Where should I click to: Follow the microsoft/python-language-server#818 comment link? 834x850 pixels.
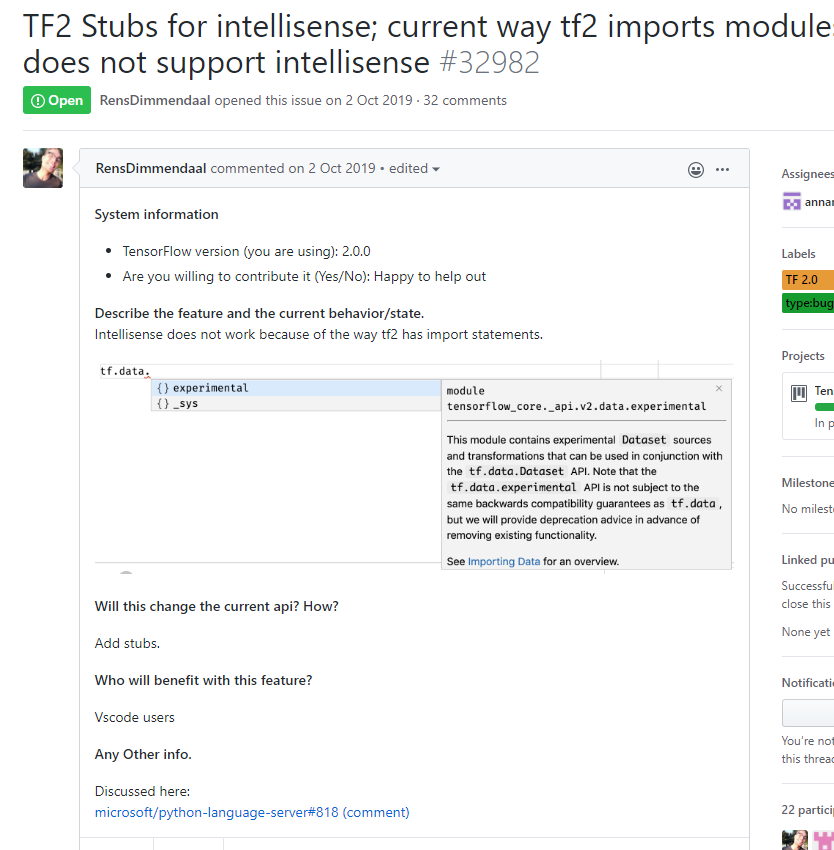251,812
